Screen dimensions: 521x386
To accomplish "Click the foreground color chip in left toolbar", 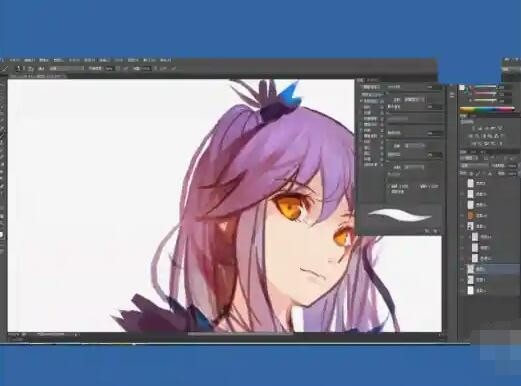I will [x=2, y=234].
